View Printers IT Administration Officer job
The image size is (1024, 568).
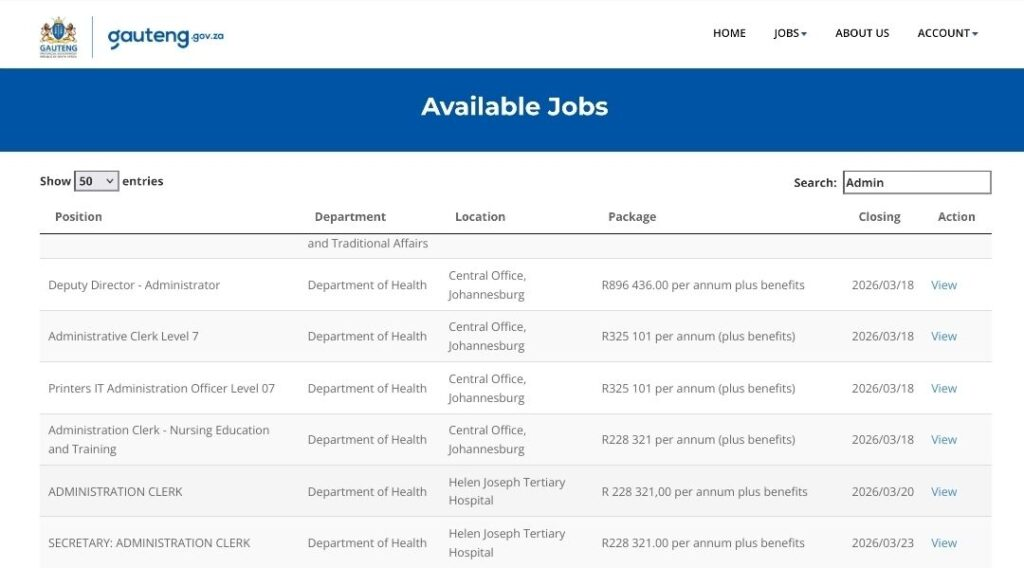pos(944,388)
